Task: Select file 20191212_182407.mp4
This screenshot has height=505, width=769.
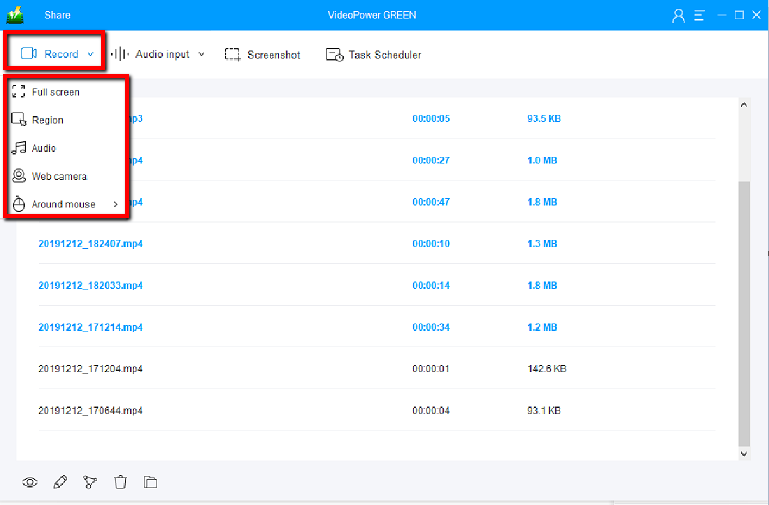Action: pyautogui.click(x=90, y=243)
